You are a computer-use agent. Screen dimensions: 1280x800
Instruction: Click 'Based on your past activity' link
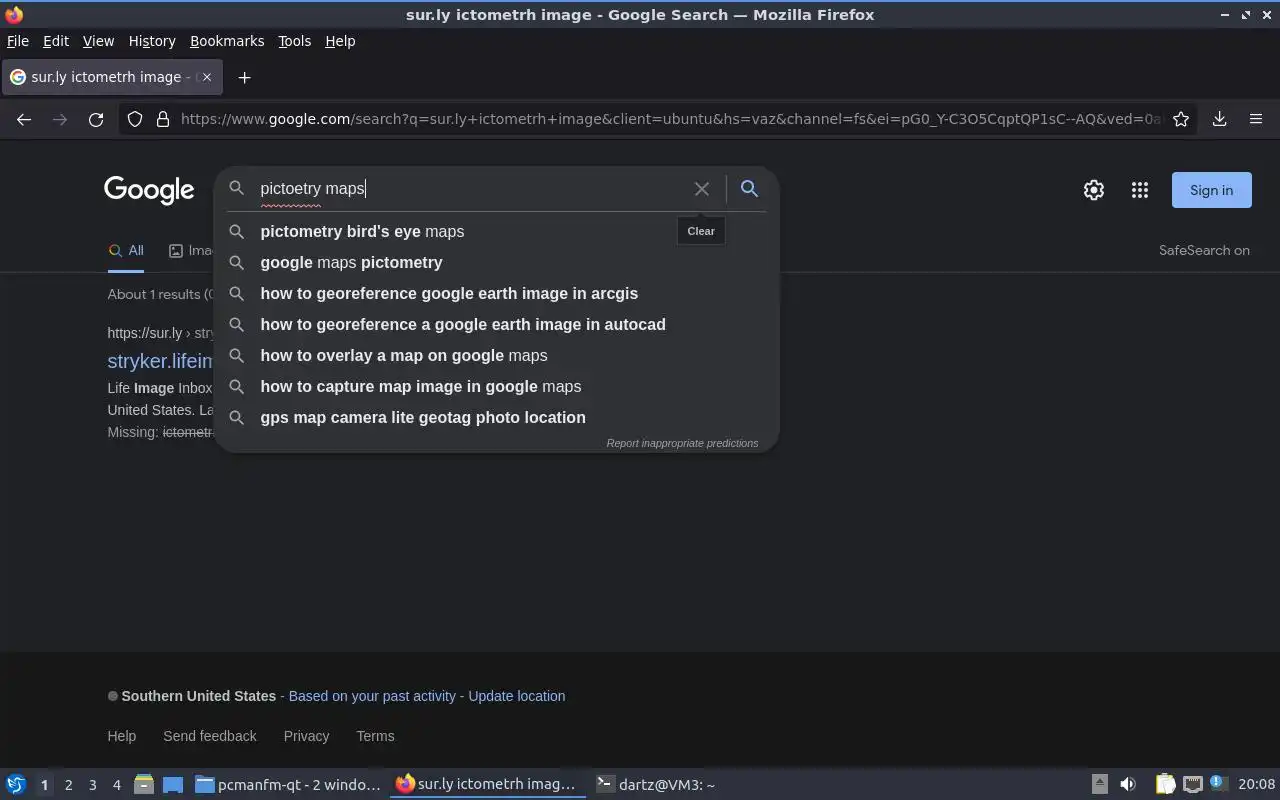372,696
